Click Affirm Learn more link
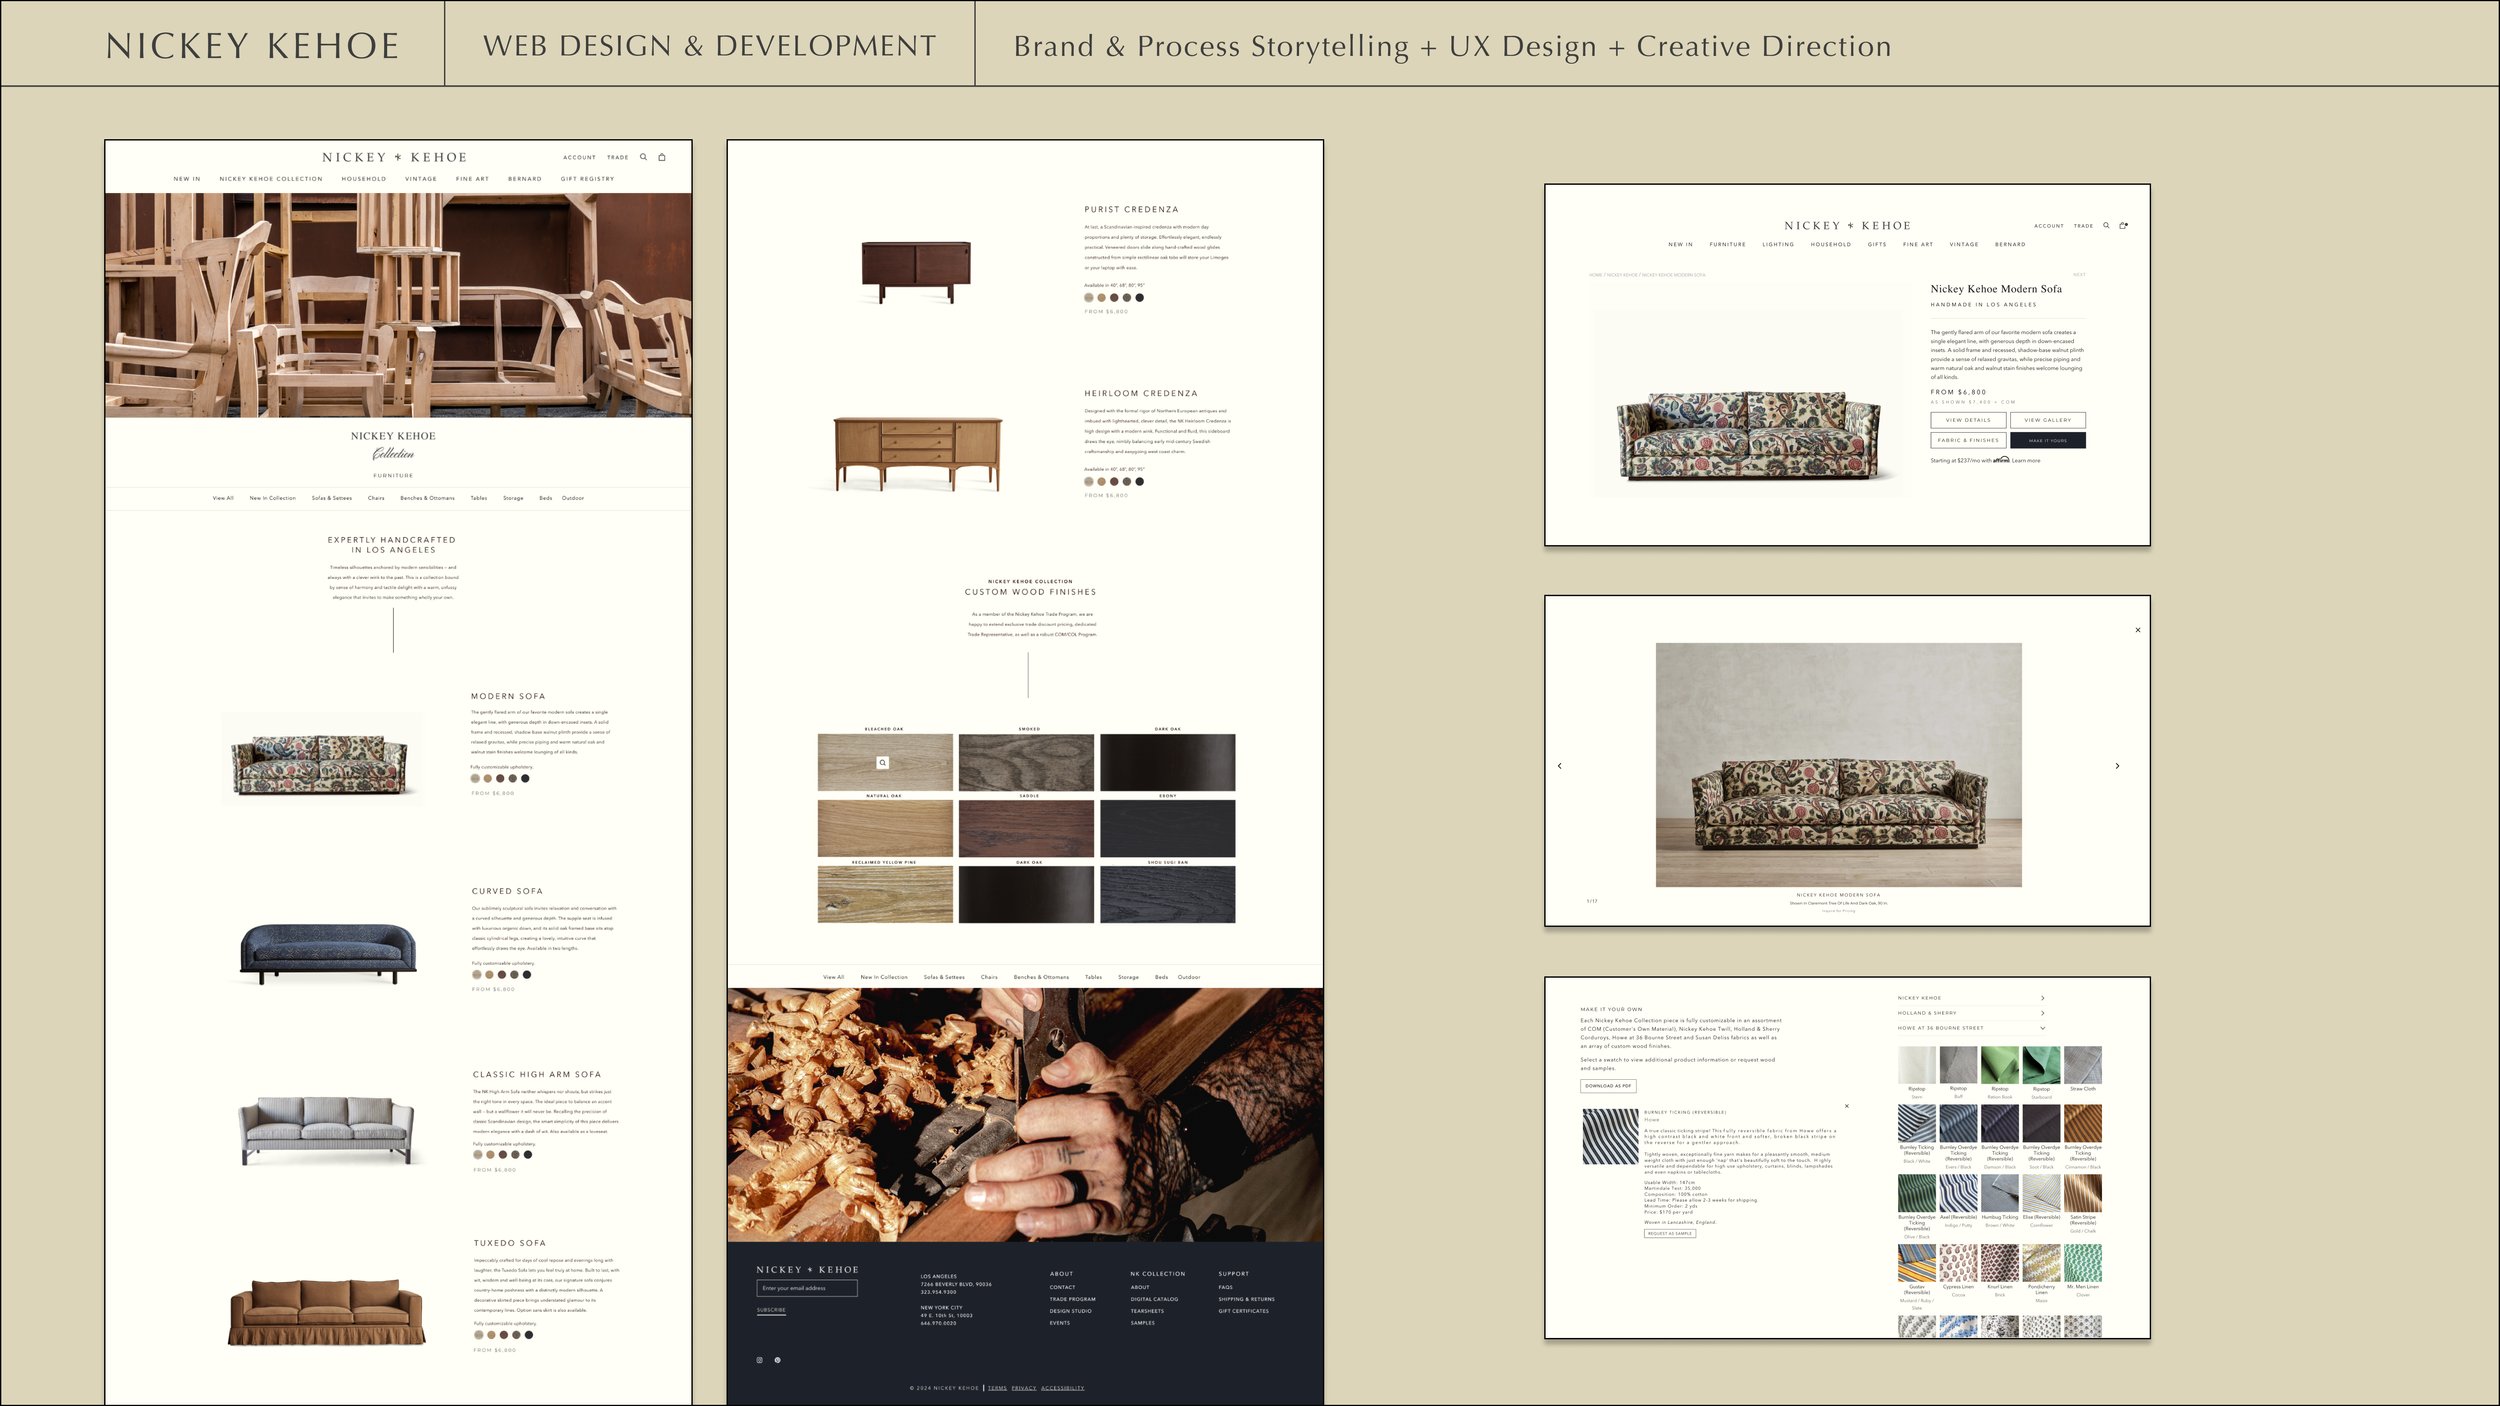This screenshot has height=1406, width=2500. [2026, 461]
